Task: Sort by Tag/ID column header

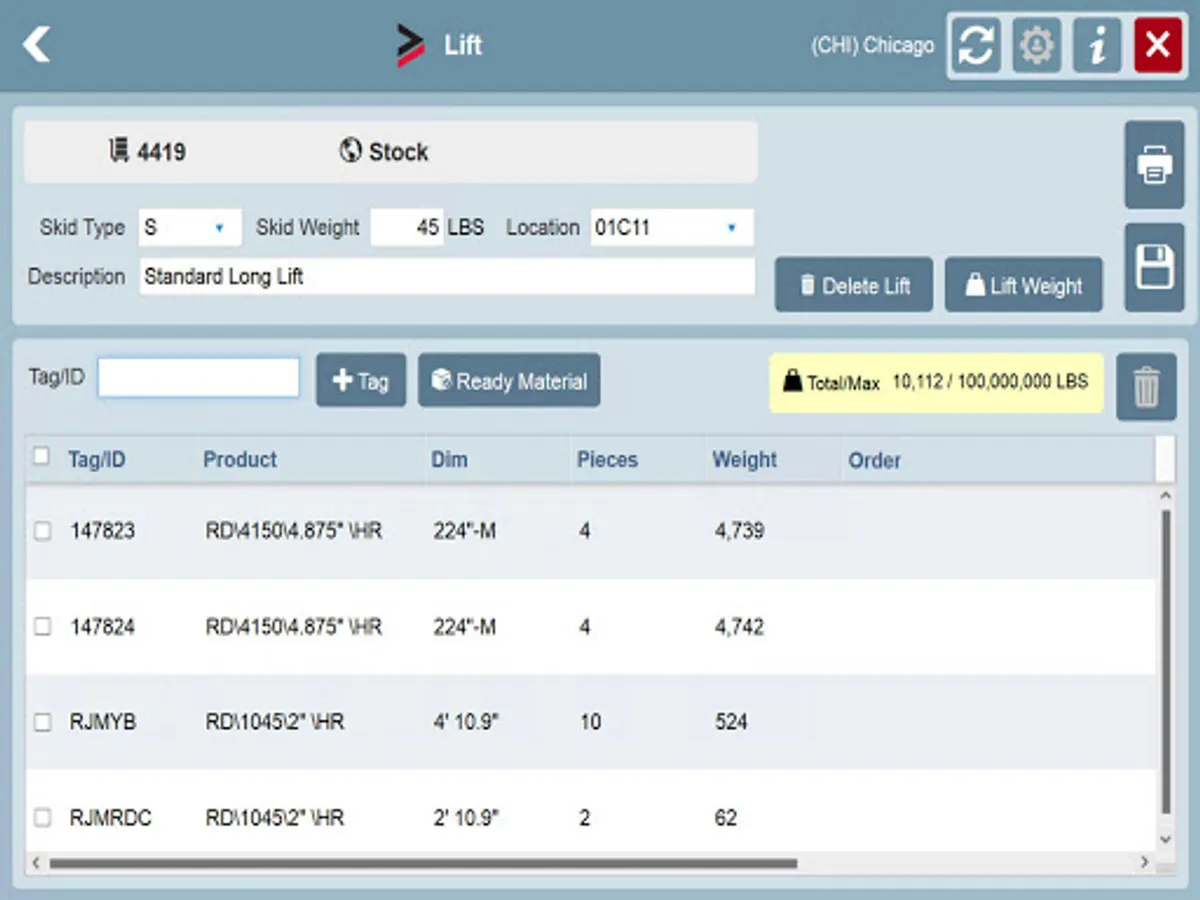Action: 97,460
